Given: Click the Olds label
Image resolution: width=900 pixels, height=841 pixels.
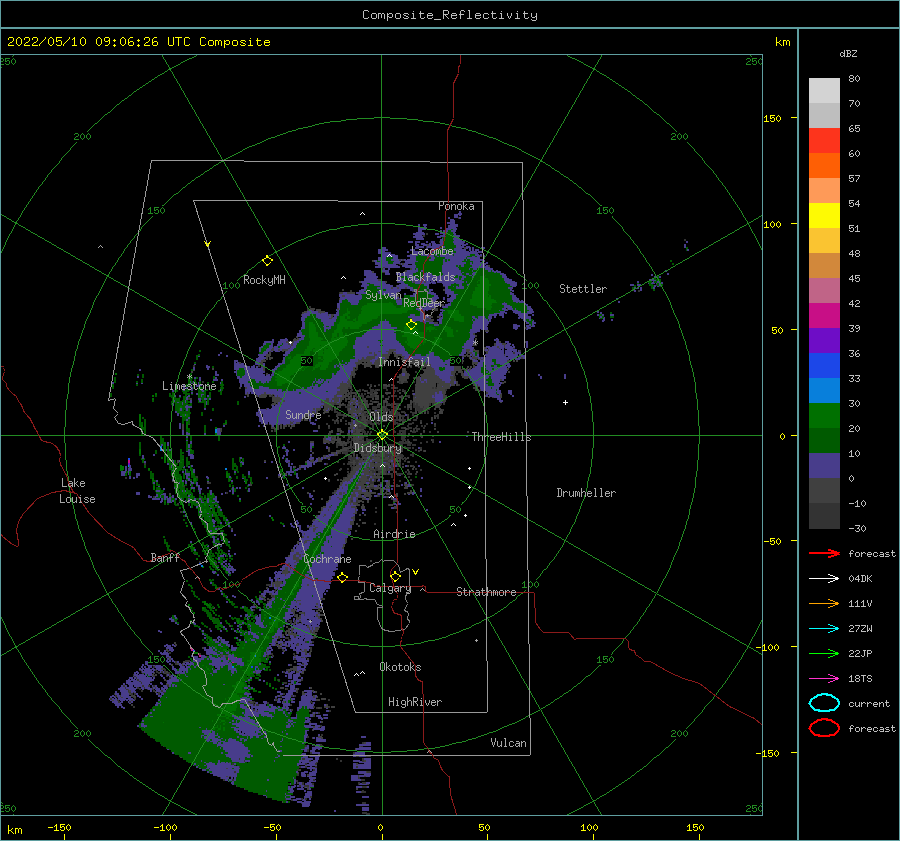Looking at the screenshot, I should click(x=381, y=417).
